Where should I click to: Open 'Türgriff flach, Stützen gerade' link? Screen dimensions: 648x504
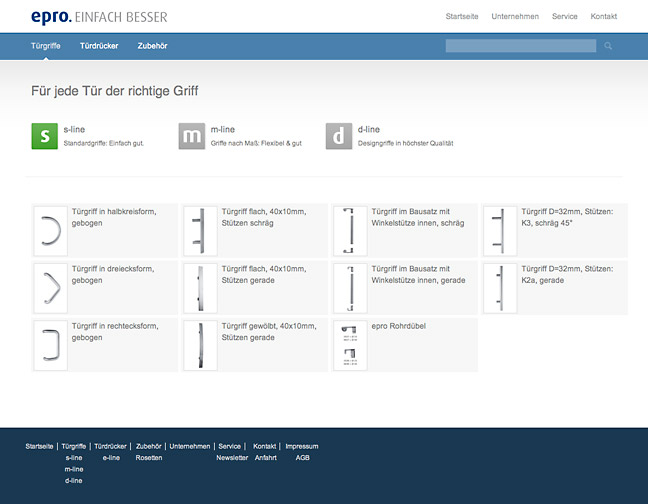pos(264,274)
